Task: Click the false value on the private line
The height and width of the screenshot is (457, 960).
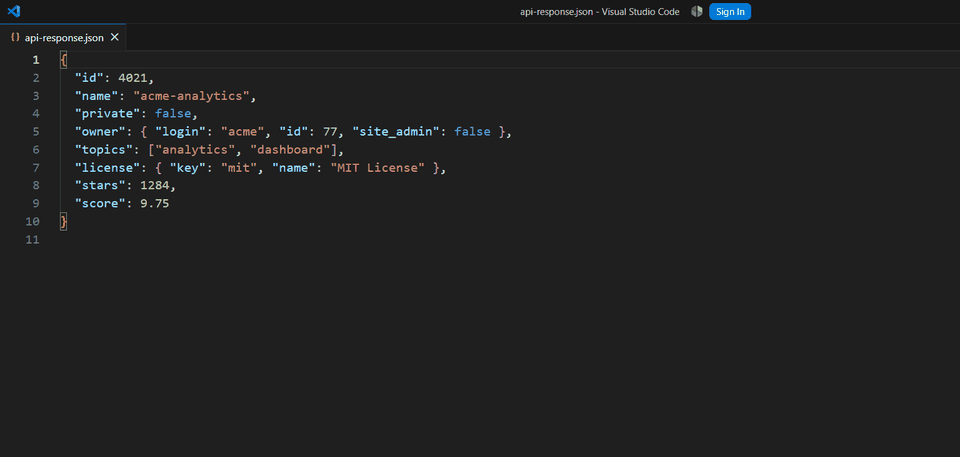Action: [x=173, y=113]
